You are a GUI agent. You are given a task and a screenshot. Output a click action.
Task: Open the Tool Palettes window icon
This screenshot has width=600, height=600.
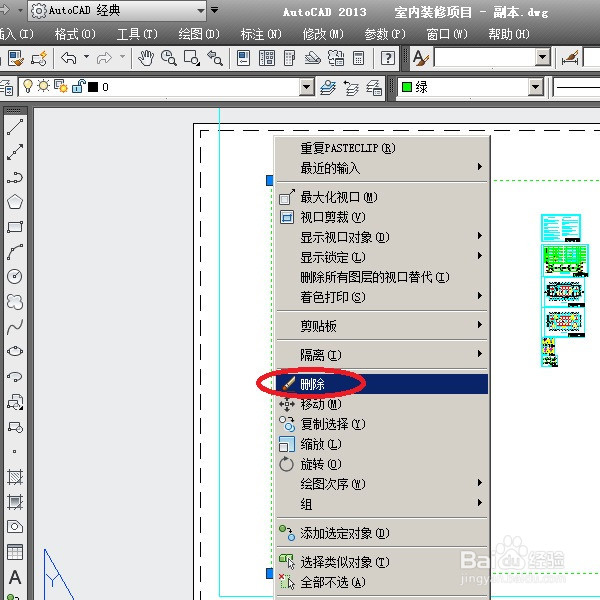290,58
